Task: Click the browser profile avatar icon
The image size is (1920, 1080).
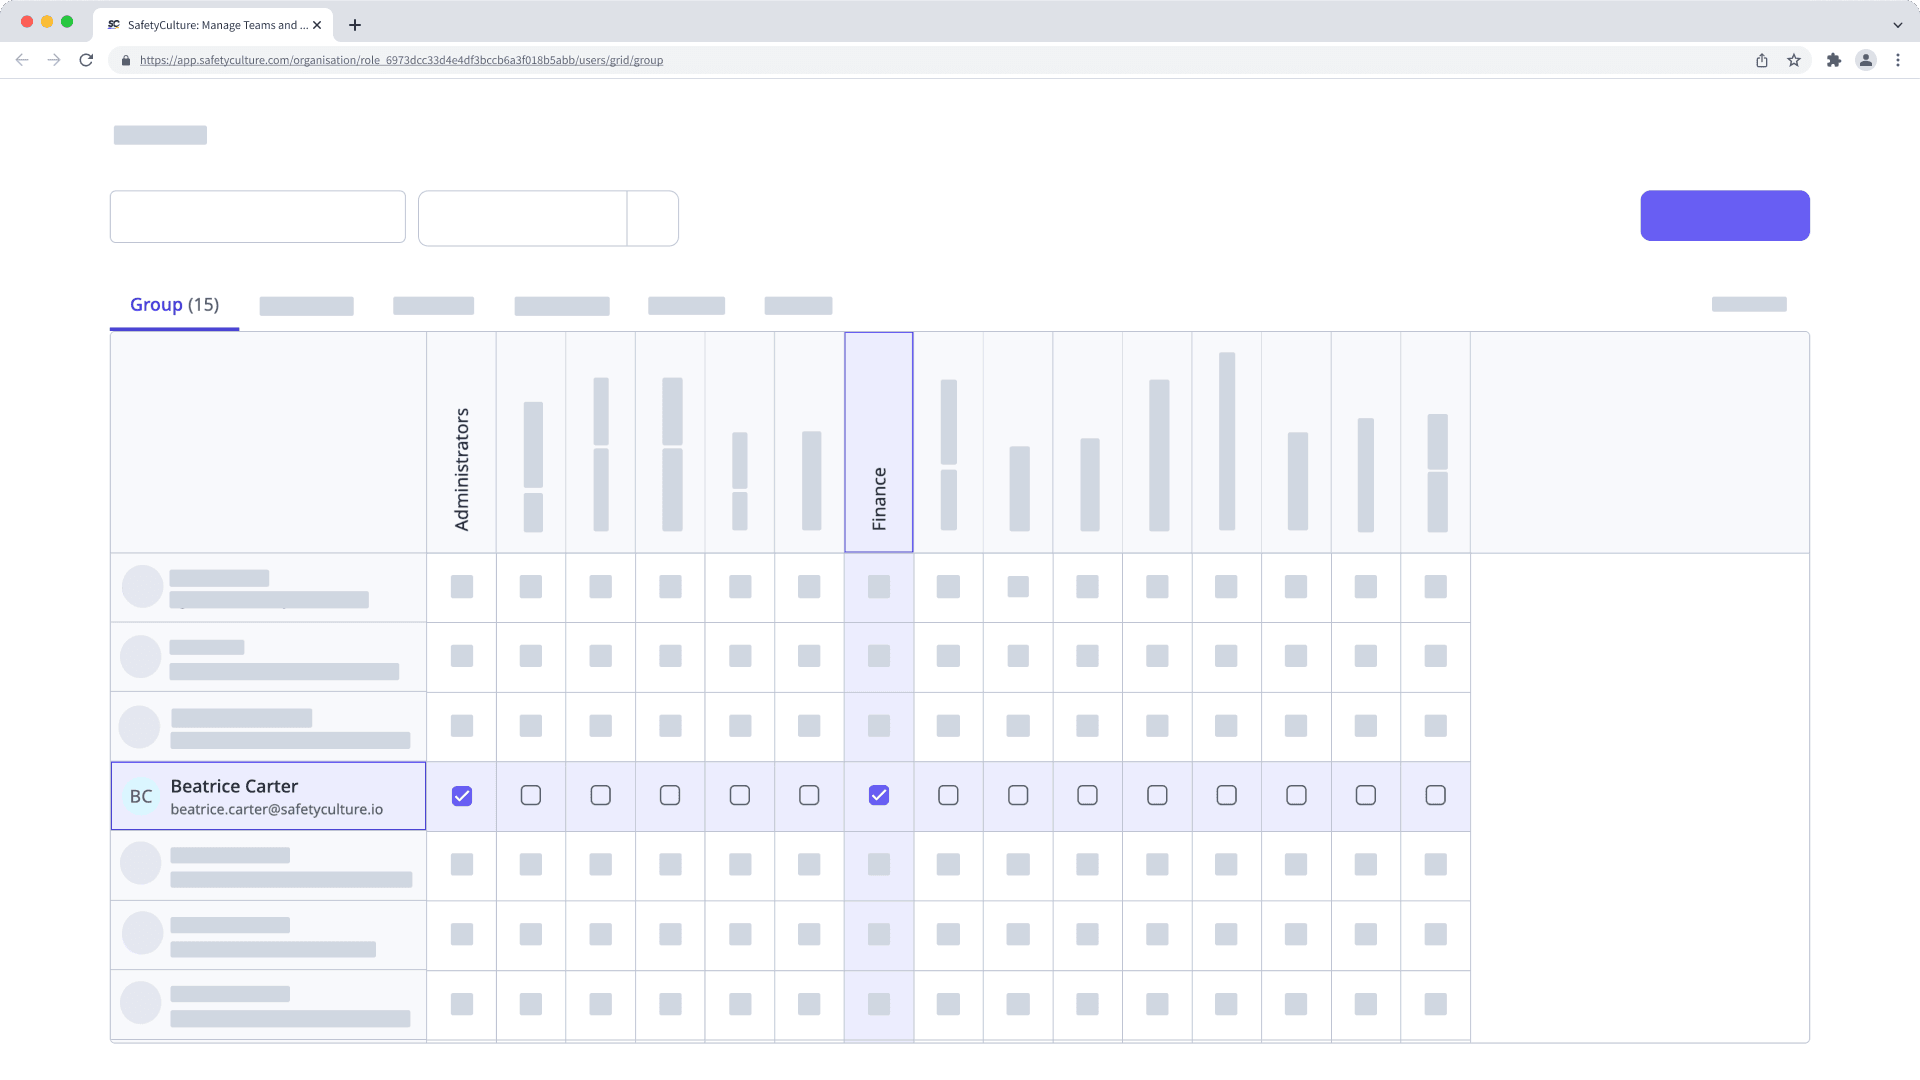Action: [1866, 60]
